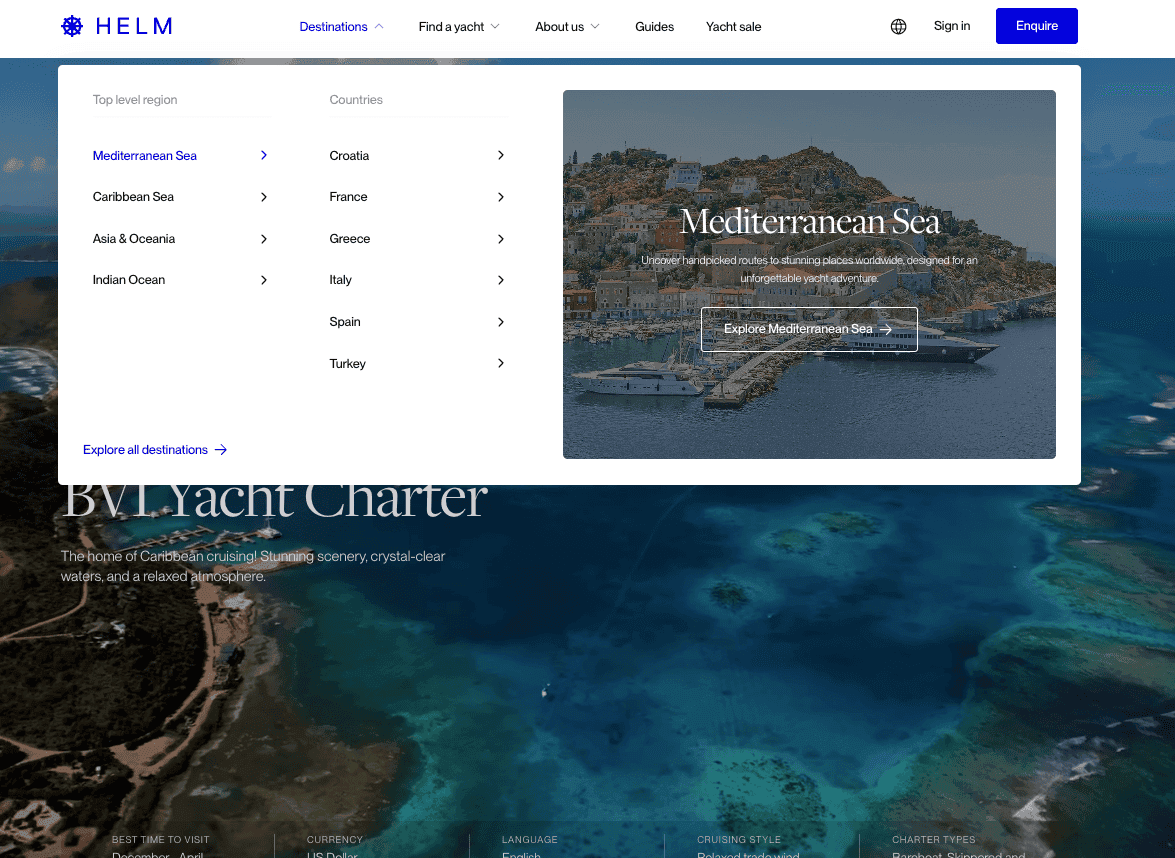The width and height of the screenshot is (1175, 858).
Task: Select Mediterranean Sea in top level regions
Action: 145,156
